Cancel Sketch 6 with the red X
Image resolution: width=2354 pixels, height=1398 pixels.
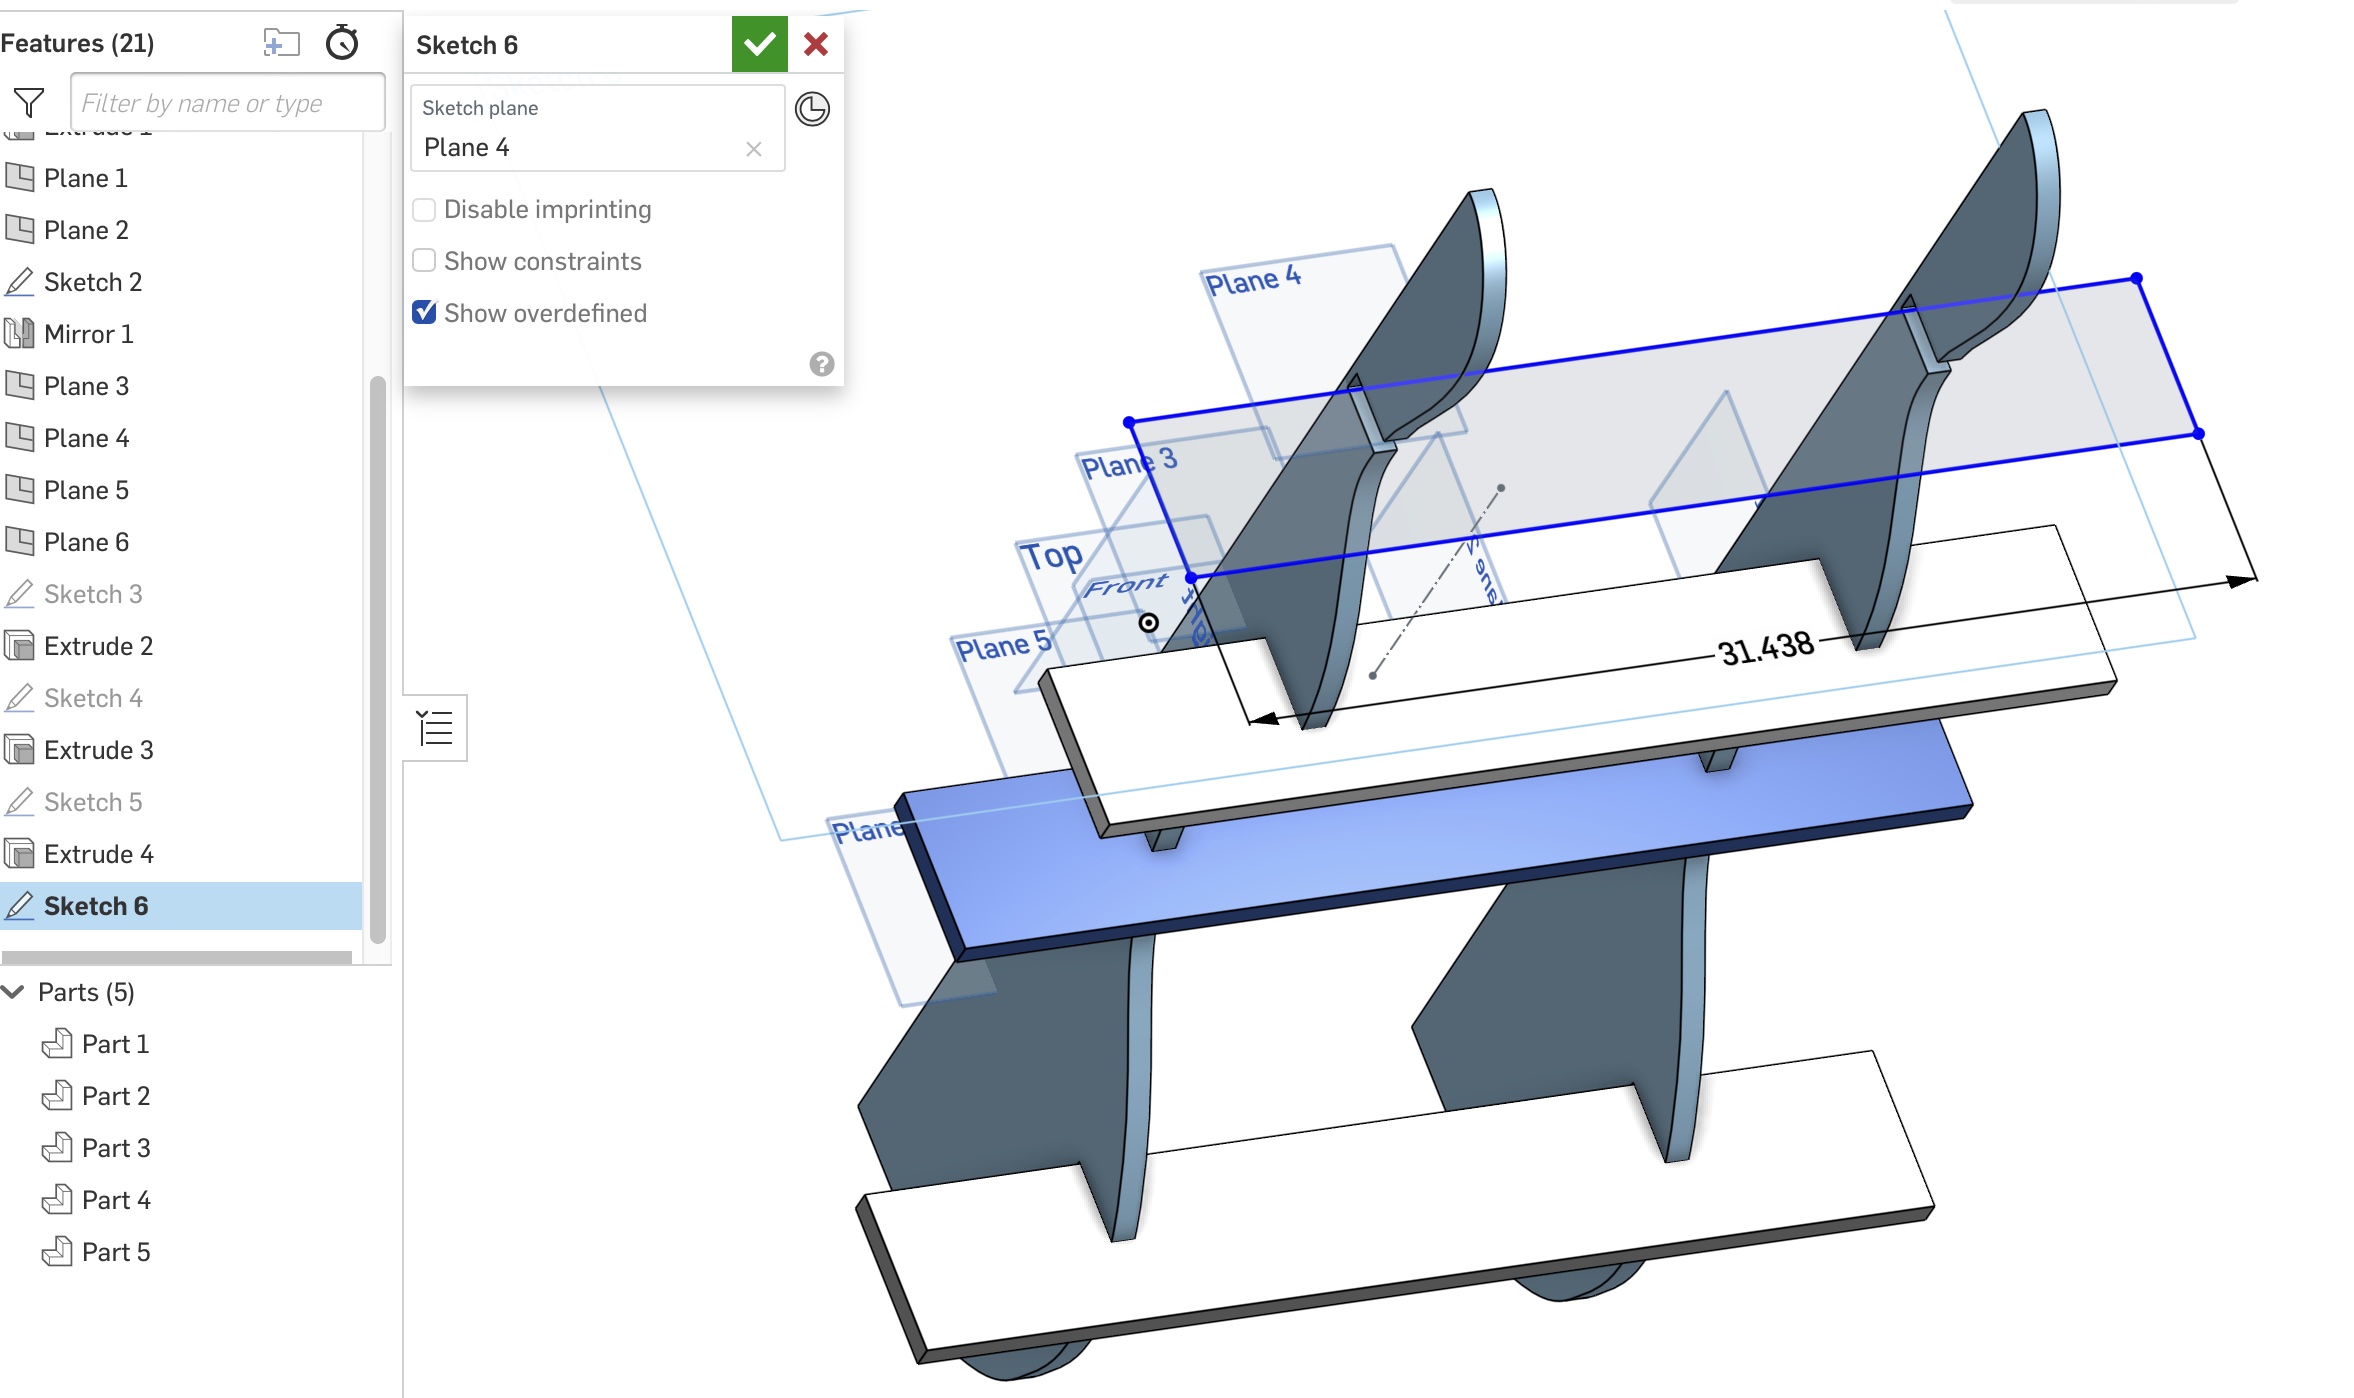816,44
